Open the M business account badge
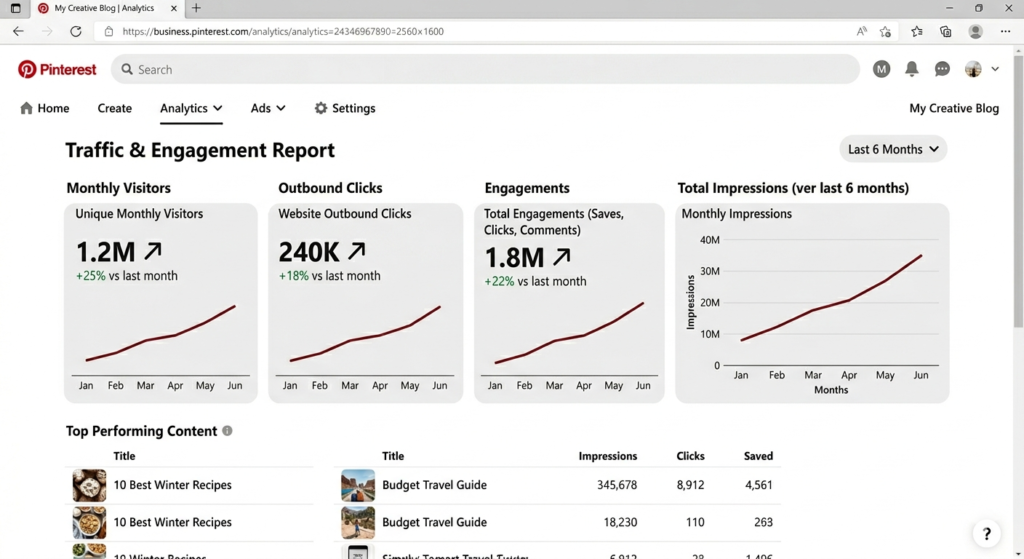This screenshot has height=559, width=1024. point(881,69)
